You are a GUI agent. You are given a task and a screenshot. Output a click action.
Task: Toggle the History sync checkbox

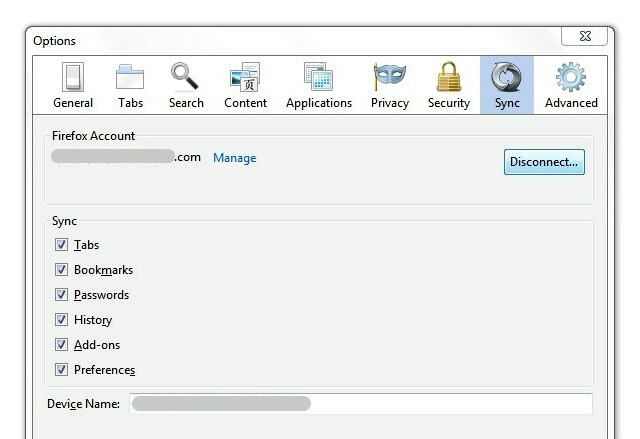click(x=61, y=319)
